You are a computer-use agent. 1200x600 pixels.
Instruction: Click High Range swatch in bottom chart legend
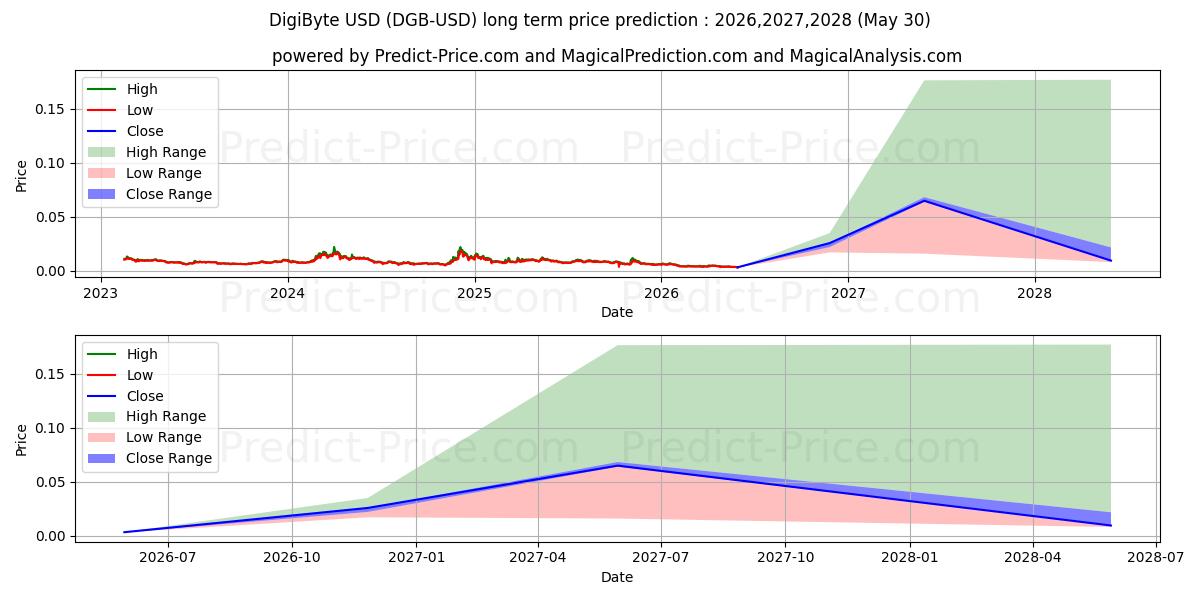coord(103,417)
